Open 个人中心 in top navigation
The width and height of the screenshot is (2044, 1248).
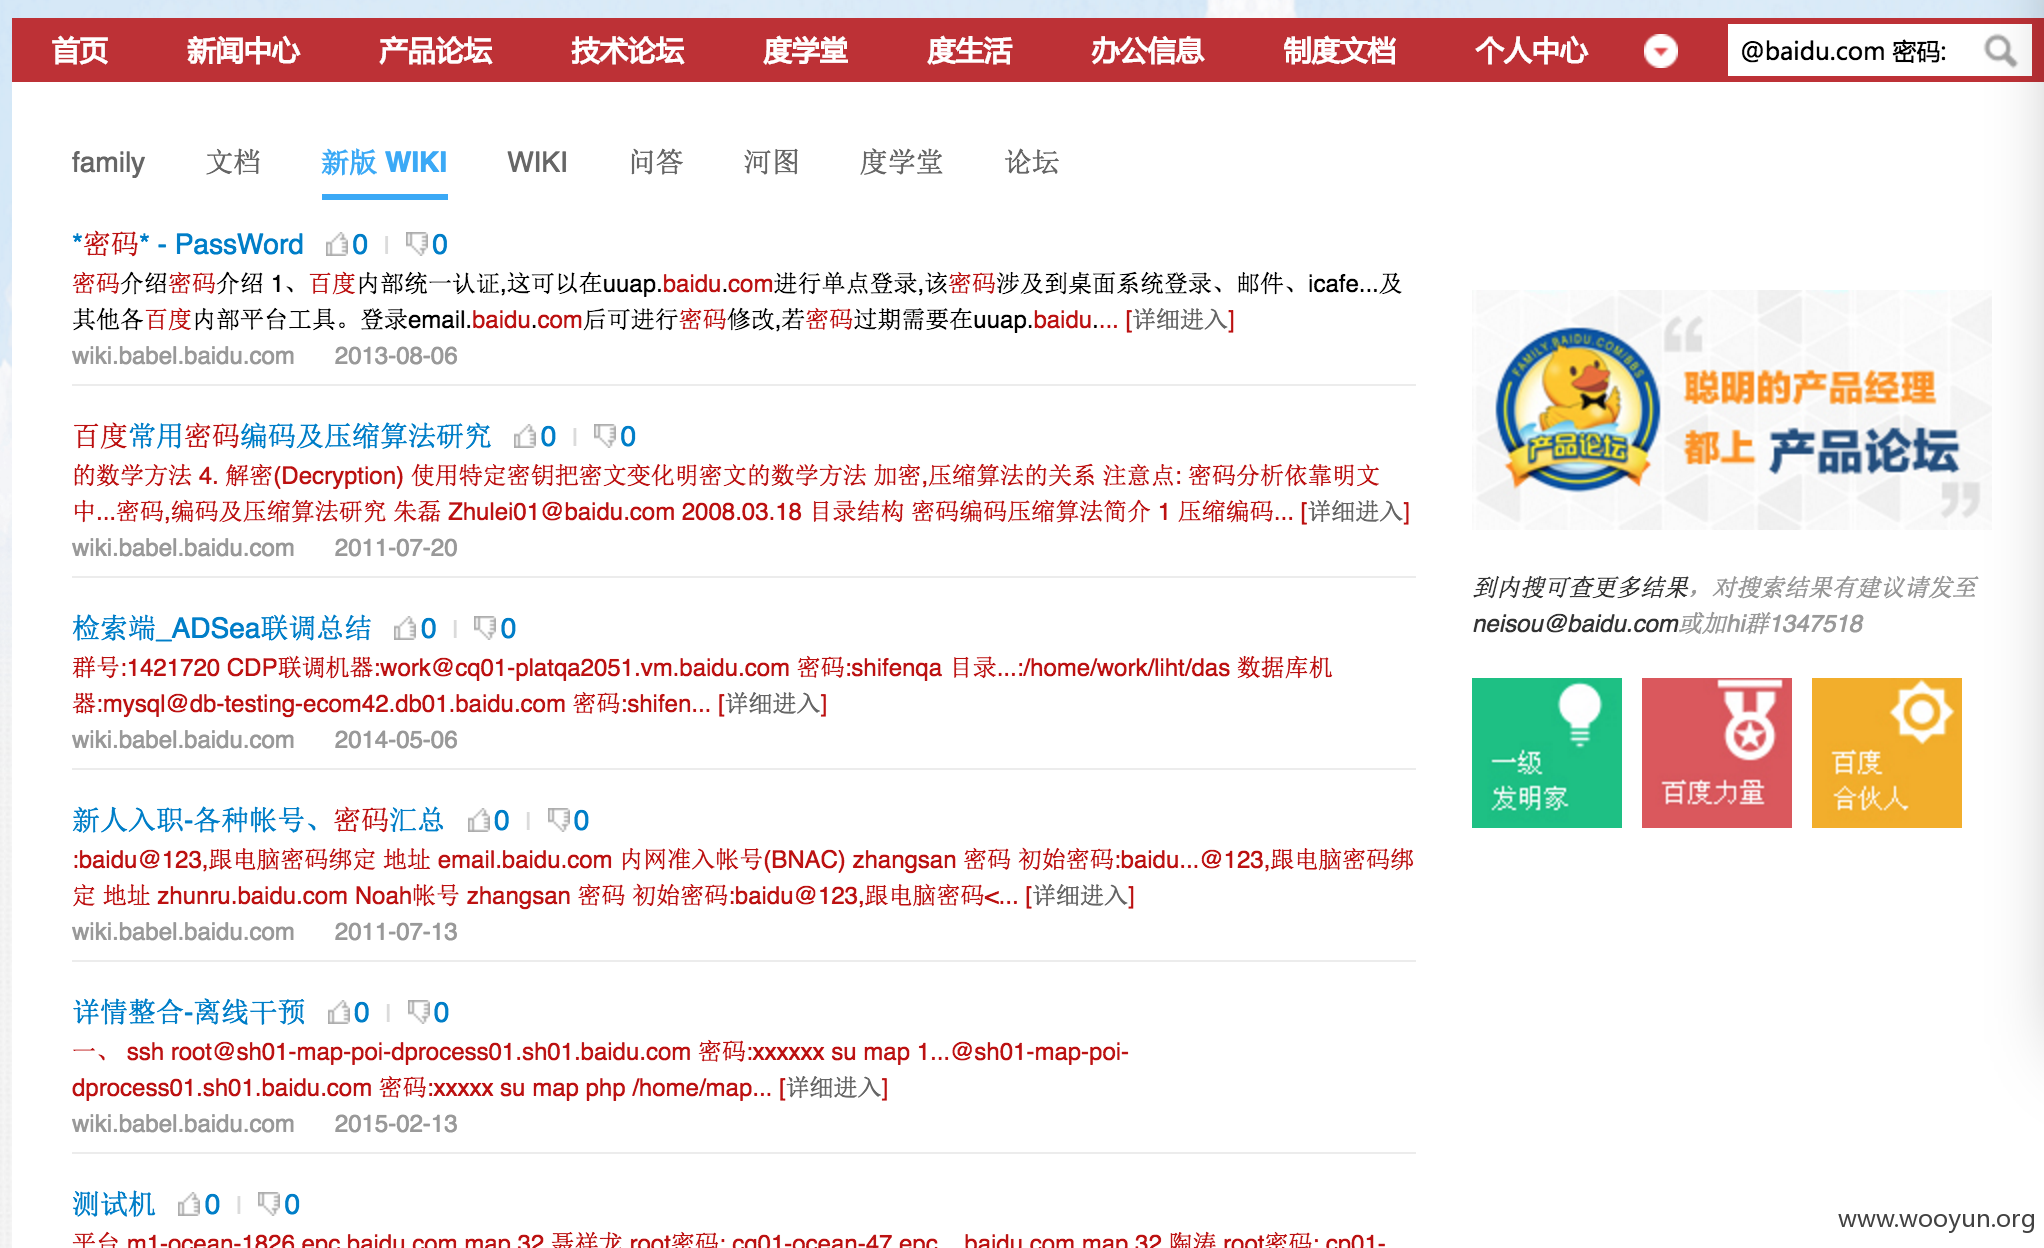click(x=1531, y=50)
